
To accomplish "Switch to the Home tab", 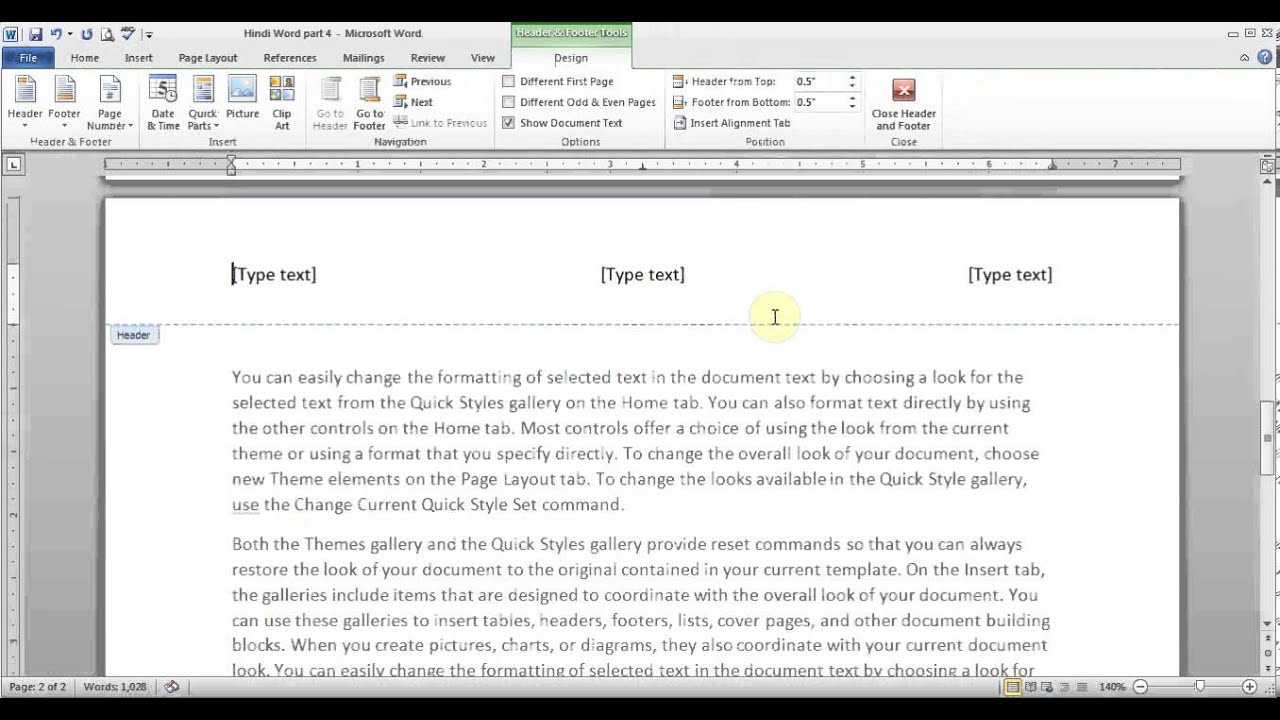I will [84, 58].
